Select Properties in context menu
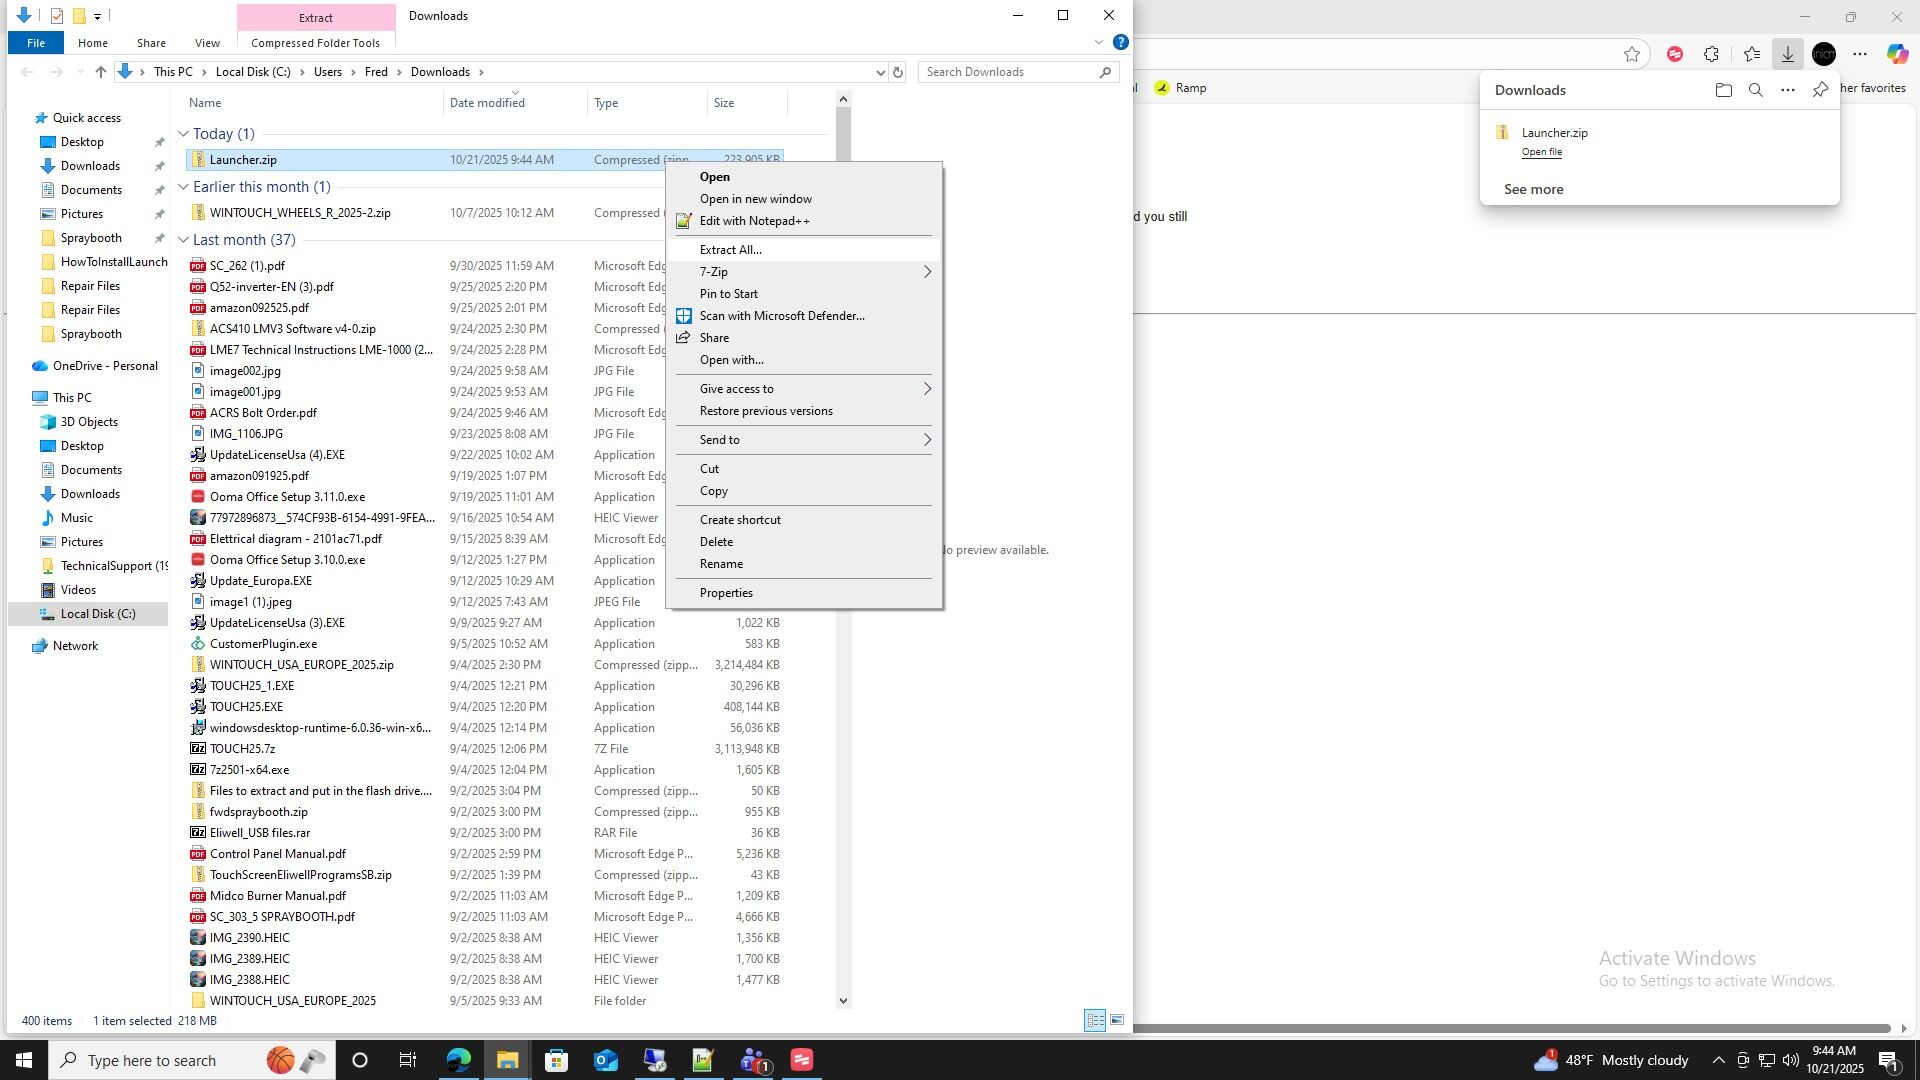Viewport: 1920px width, 1080px height. click(x=726, y=593)
